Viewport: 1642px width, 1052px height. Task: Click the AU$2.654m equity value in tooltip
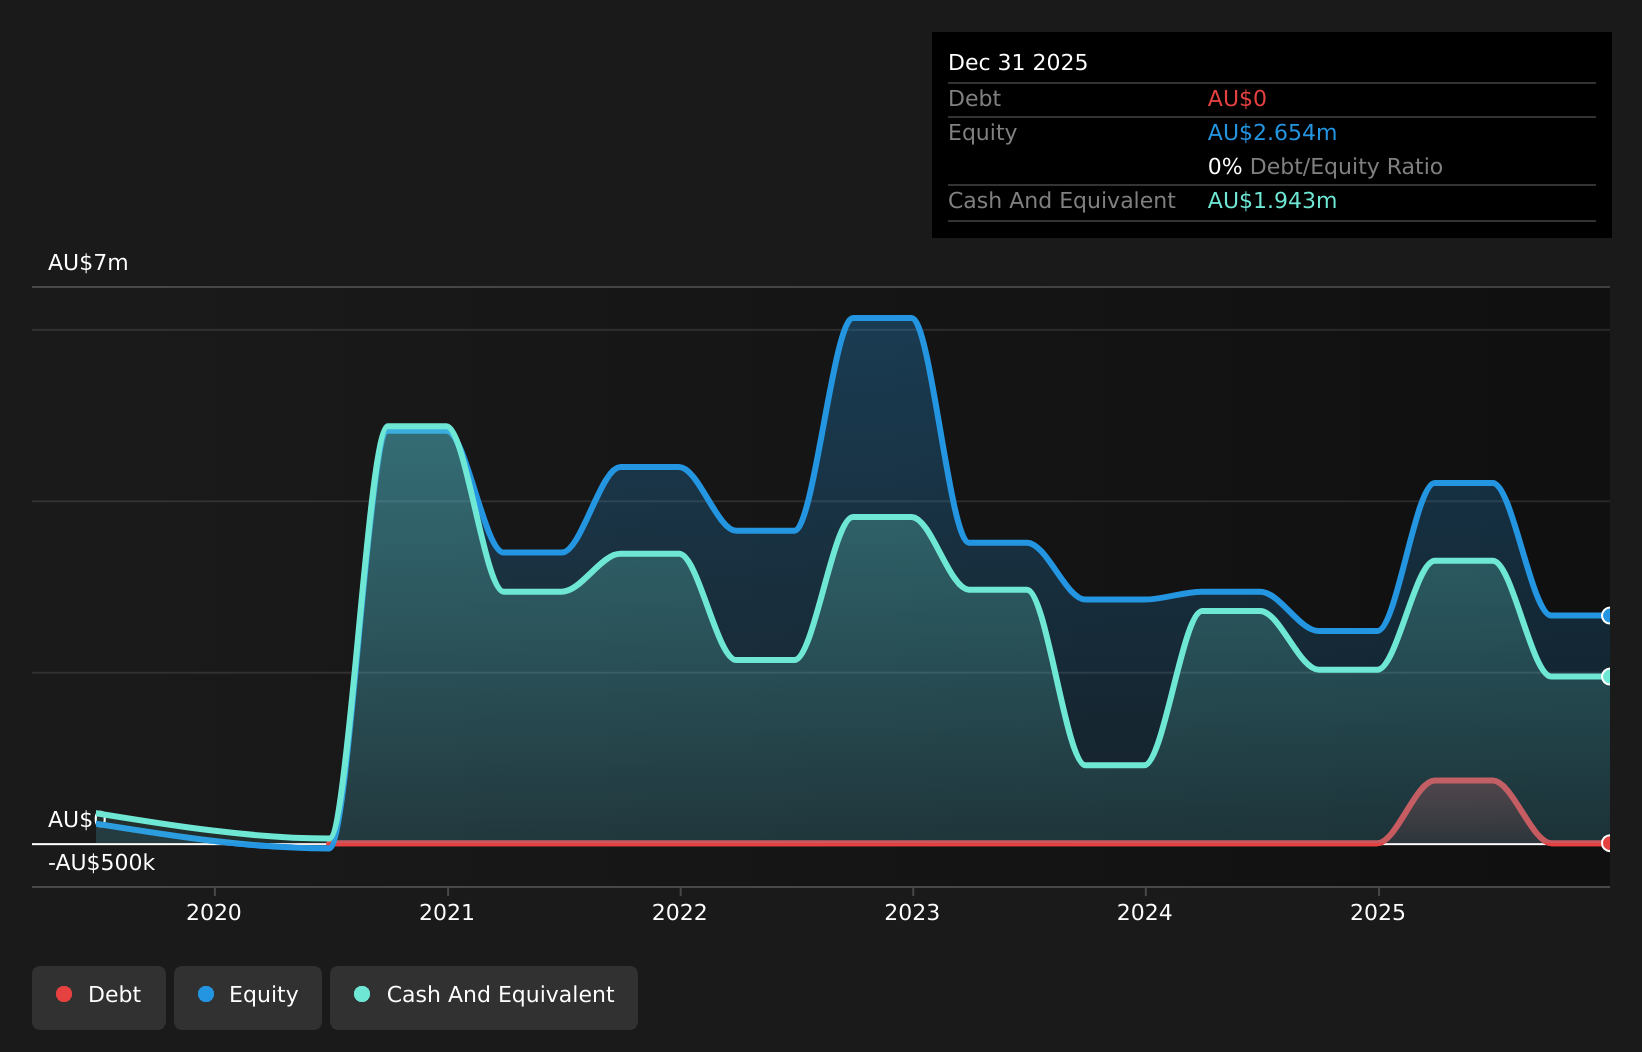(1272, 133)
